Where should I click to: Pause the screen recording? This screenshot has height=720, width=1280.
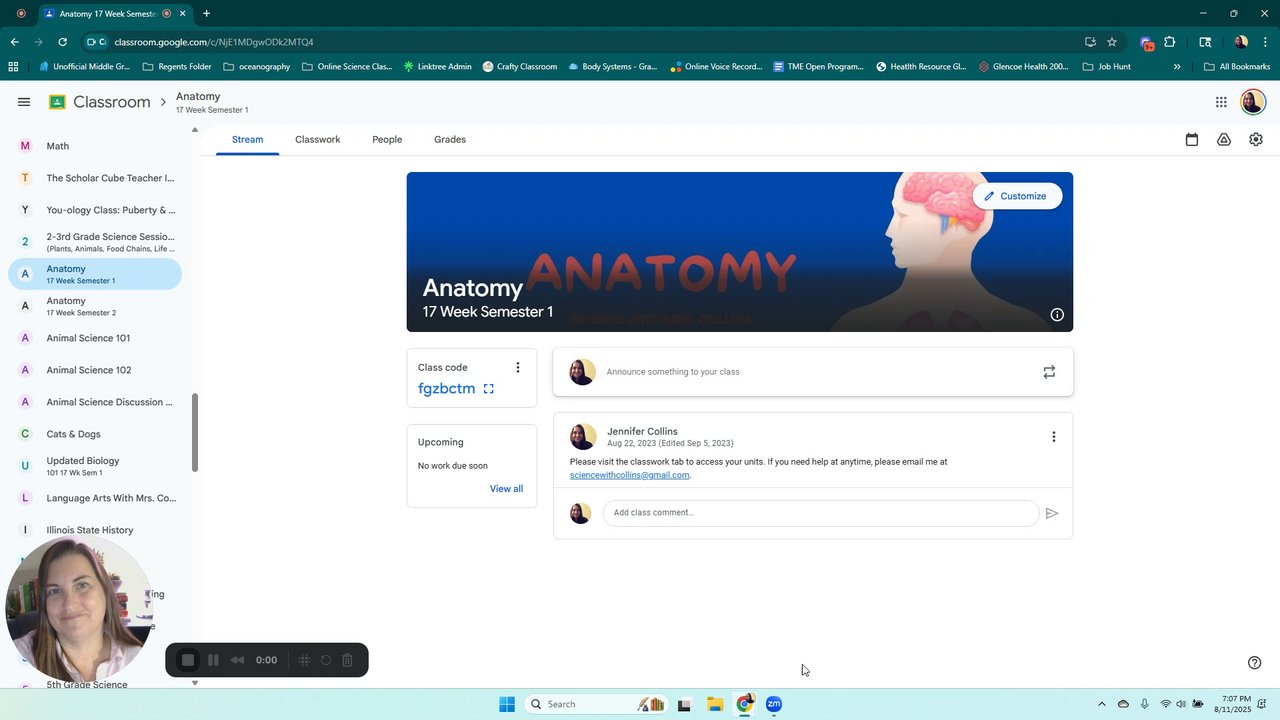213,660
